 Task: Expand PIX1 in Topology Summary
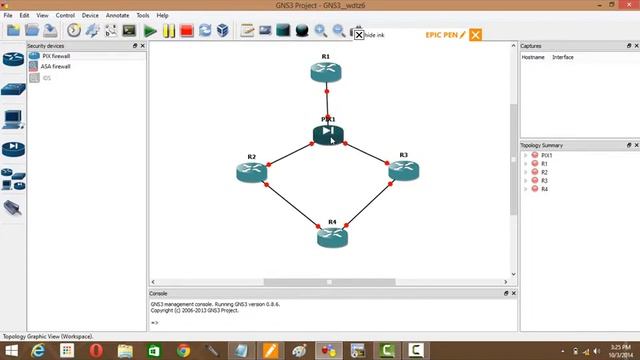click(526, 156)
